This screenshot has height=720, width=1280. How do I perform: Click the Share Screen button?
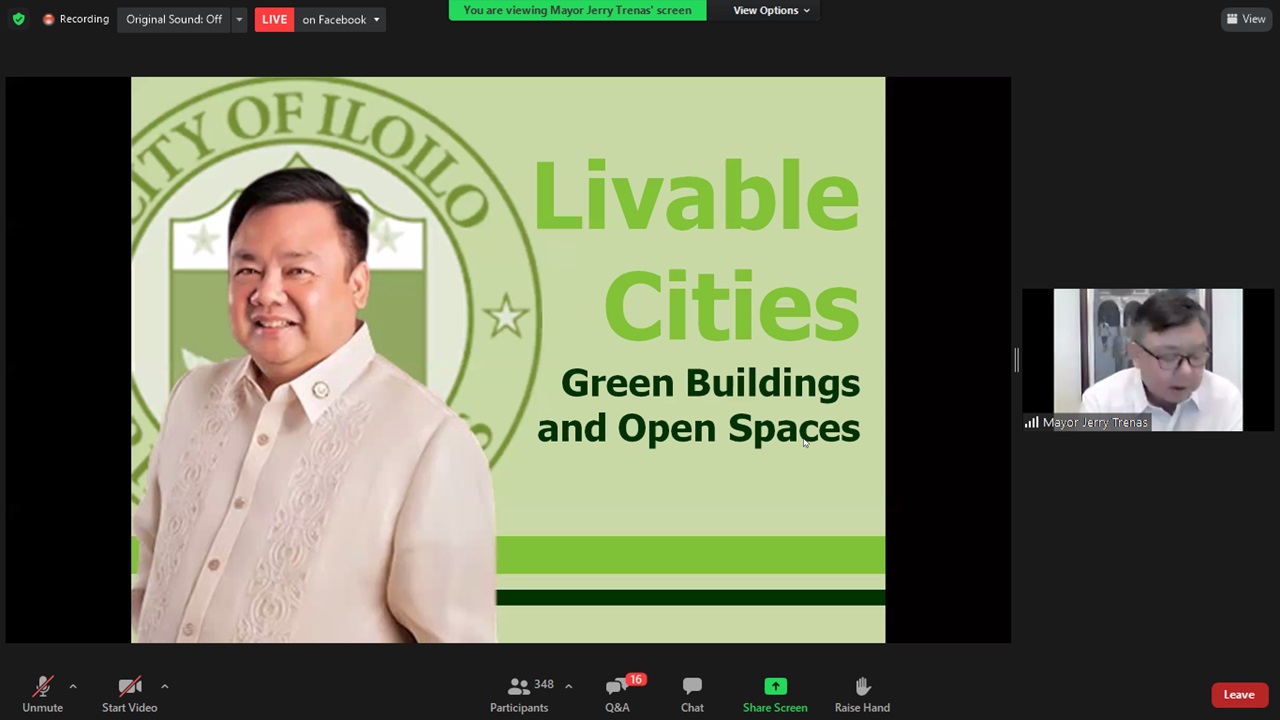(775, 694)
